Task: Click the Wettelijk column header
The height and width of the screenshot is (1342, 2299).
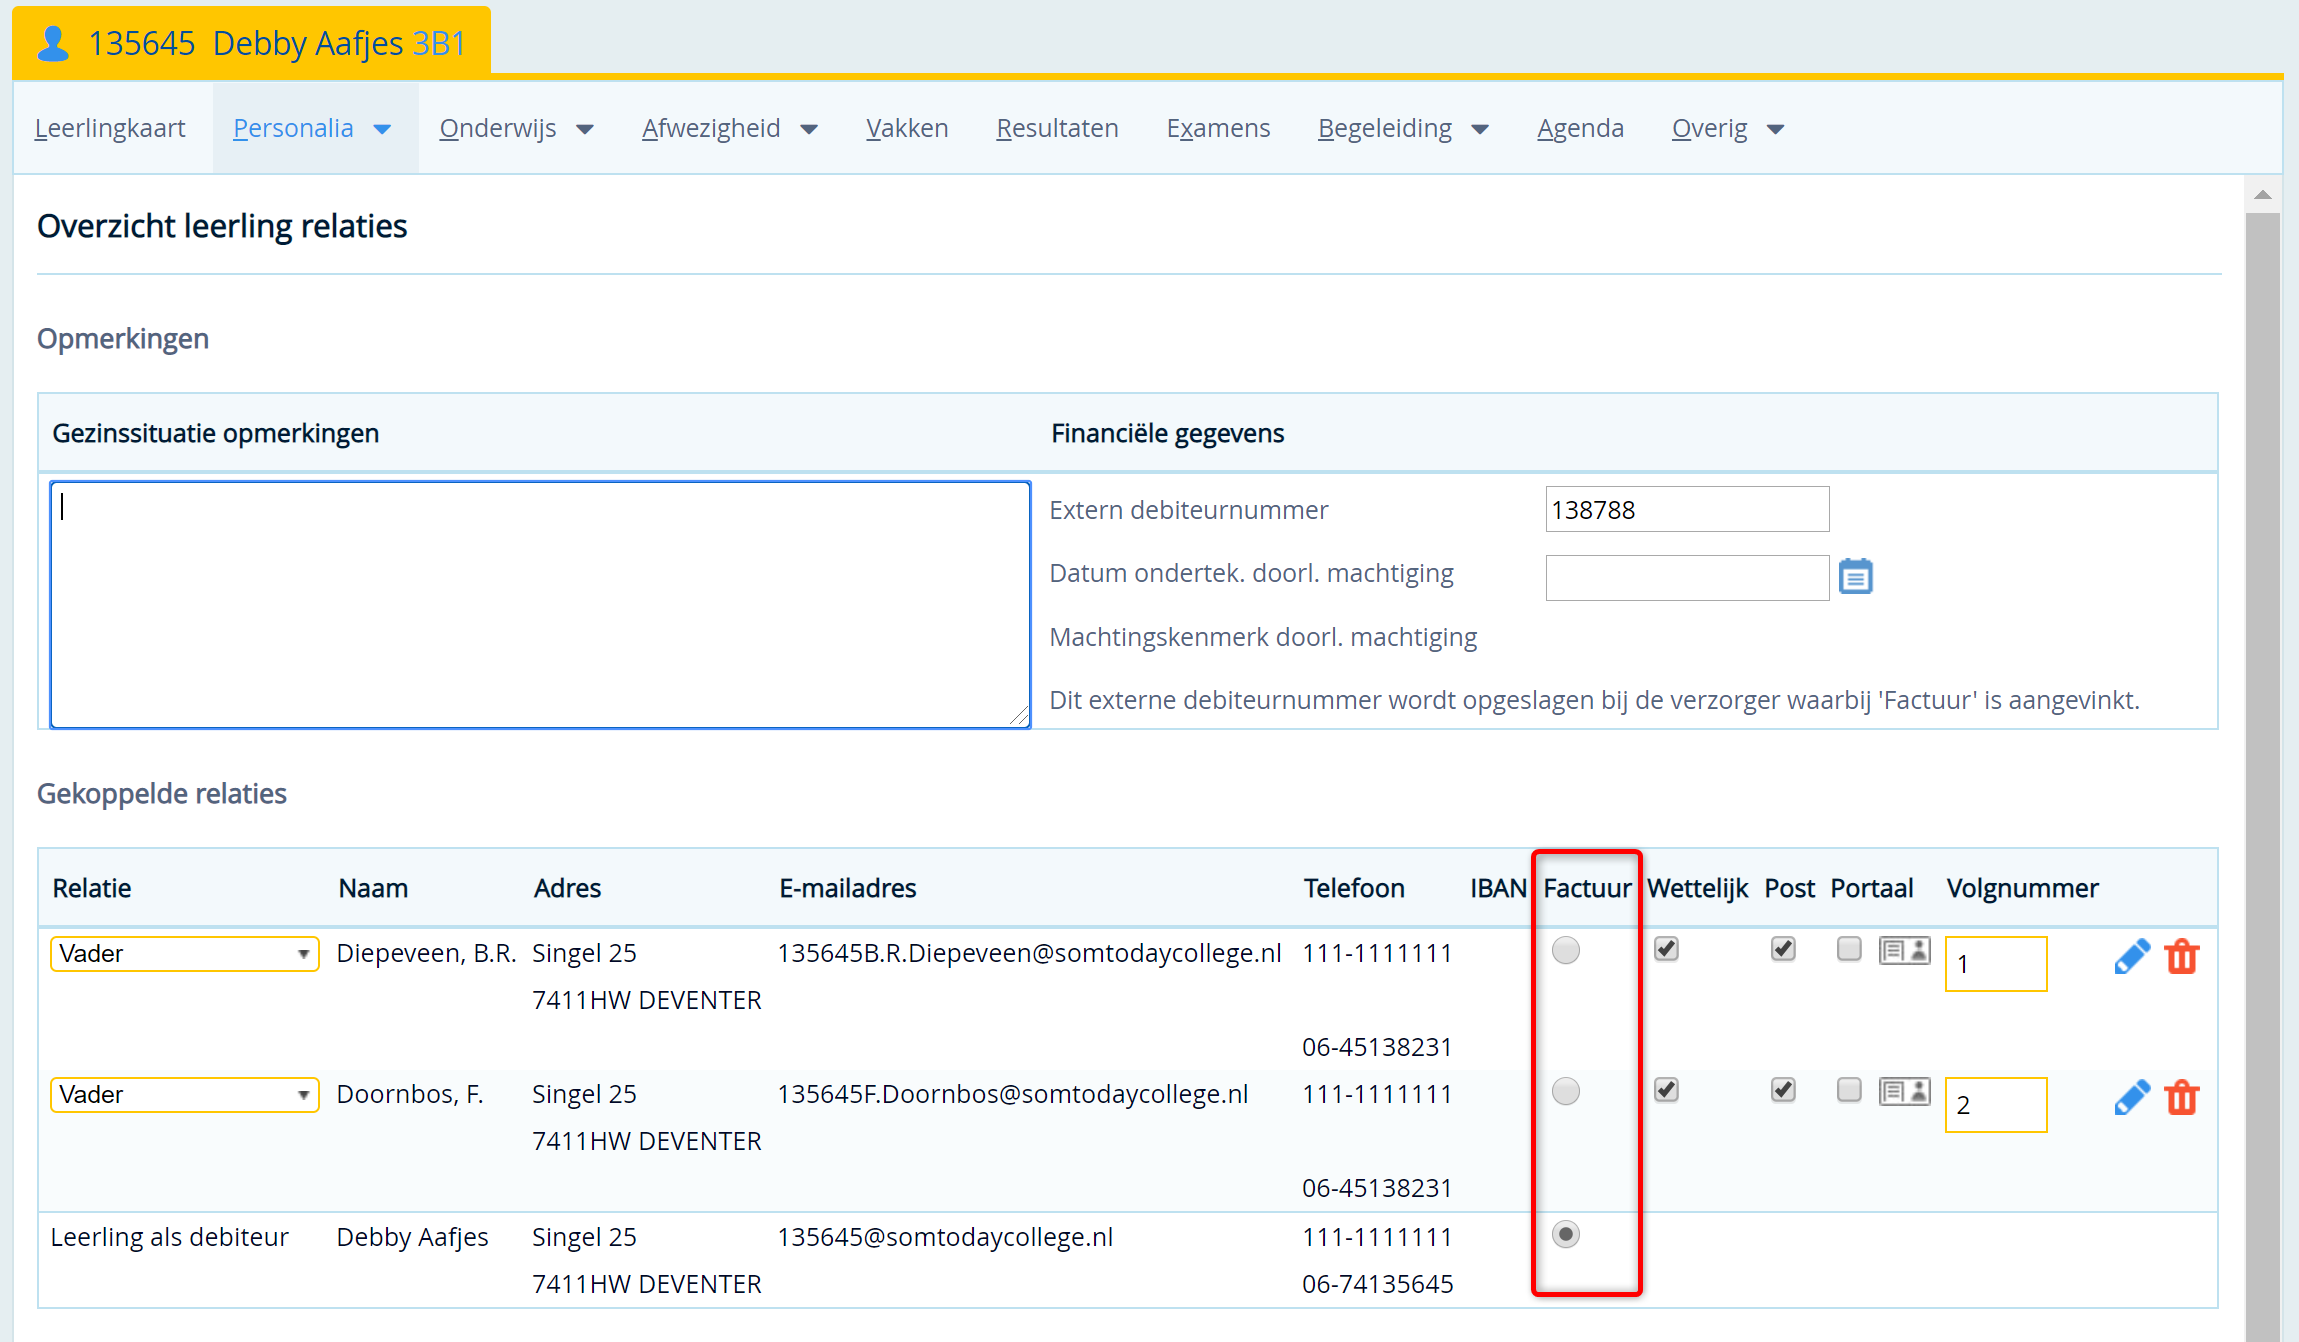Action: coord(1697,888)
